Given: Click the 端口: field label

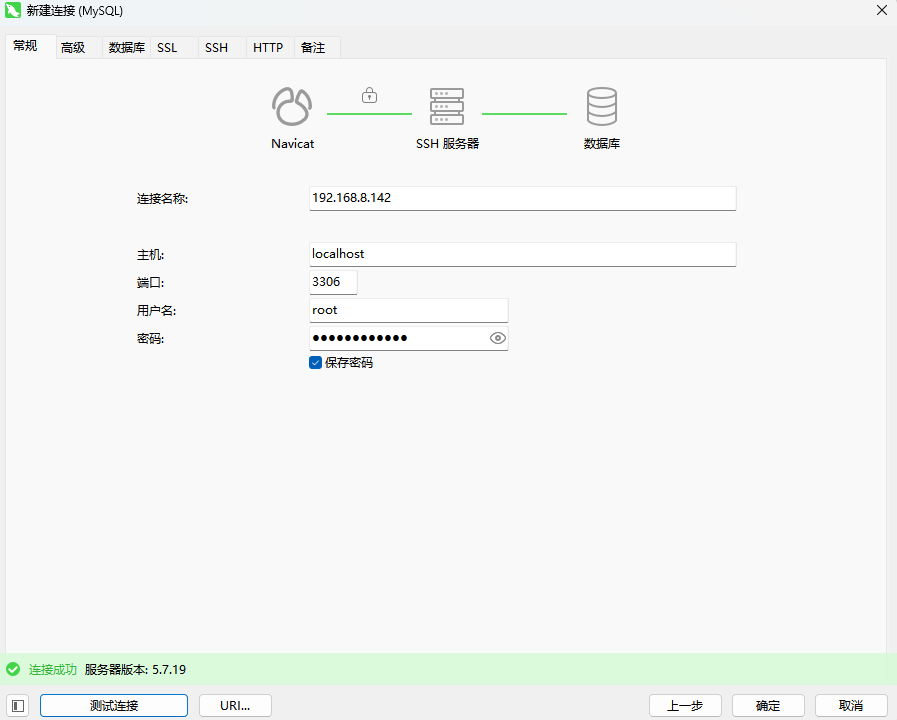Looking at the screenshot, I should coord(150,283).
